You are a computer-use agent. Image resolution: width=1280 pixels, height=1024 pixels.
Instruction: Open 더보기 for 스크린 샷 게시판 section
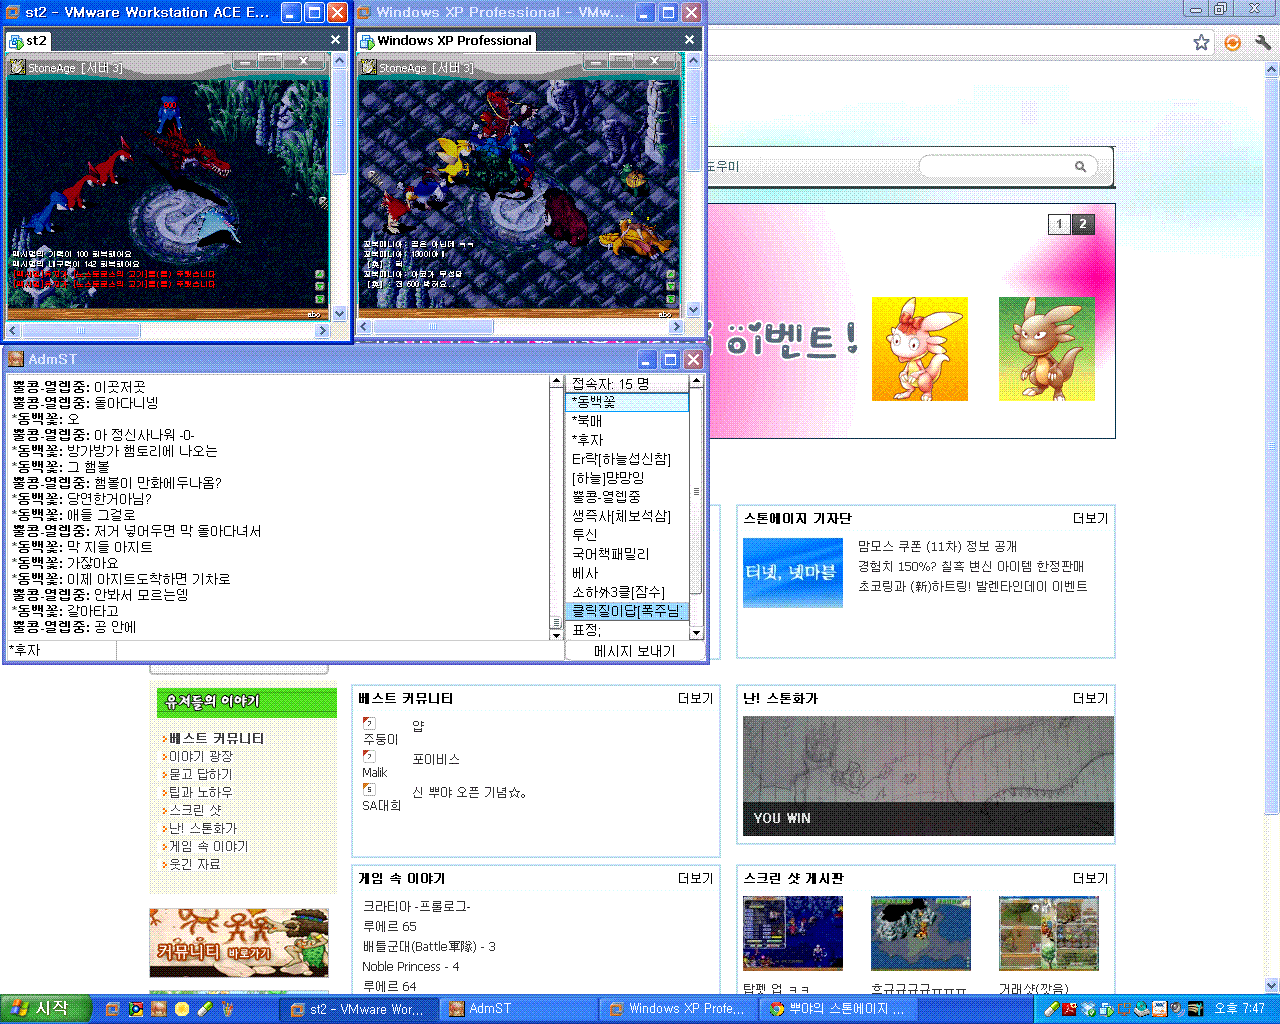click(1090, 878)
